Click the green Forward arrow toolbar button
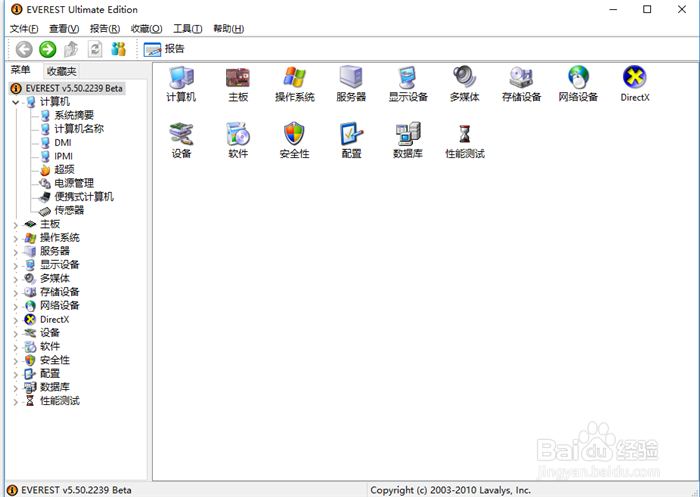 pos(48,49)
